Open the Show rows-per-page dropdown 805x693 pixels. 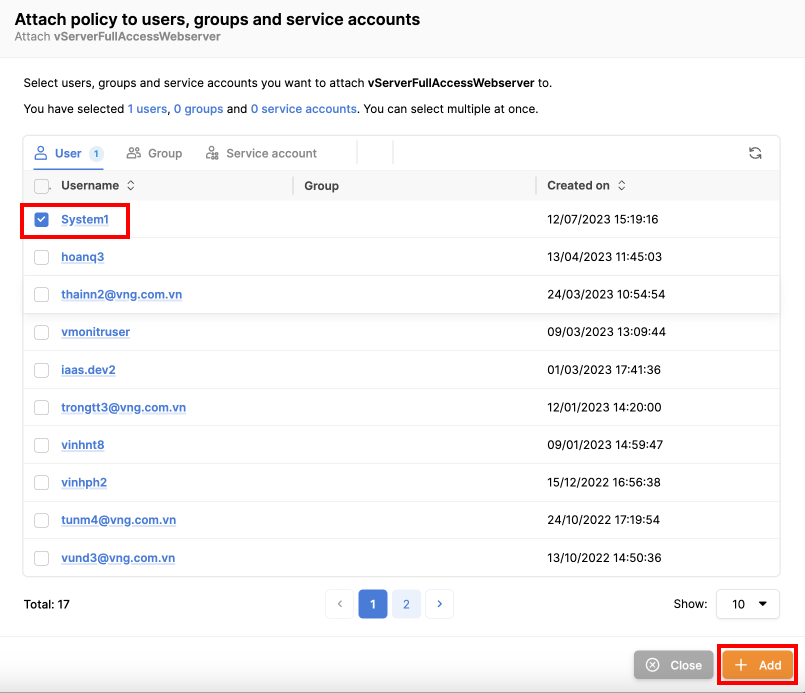coord(747,604)
